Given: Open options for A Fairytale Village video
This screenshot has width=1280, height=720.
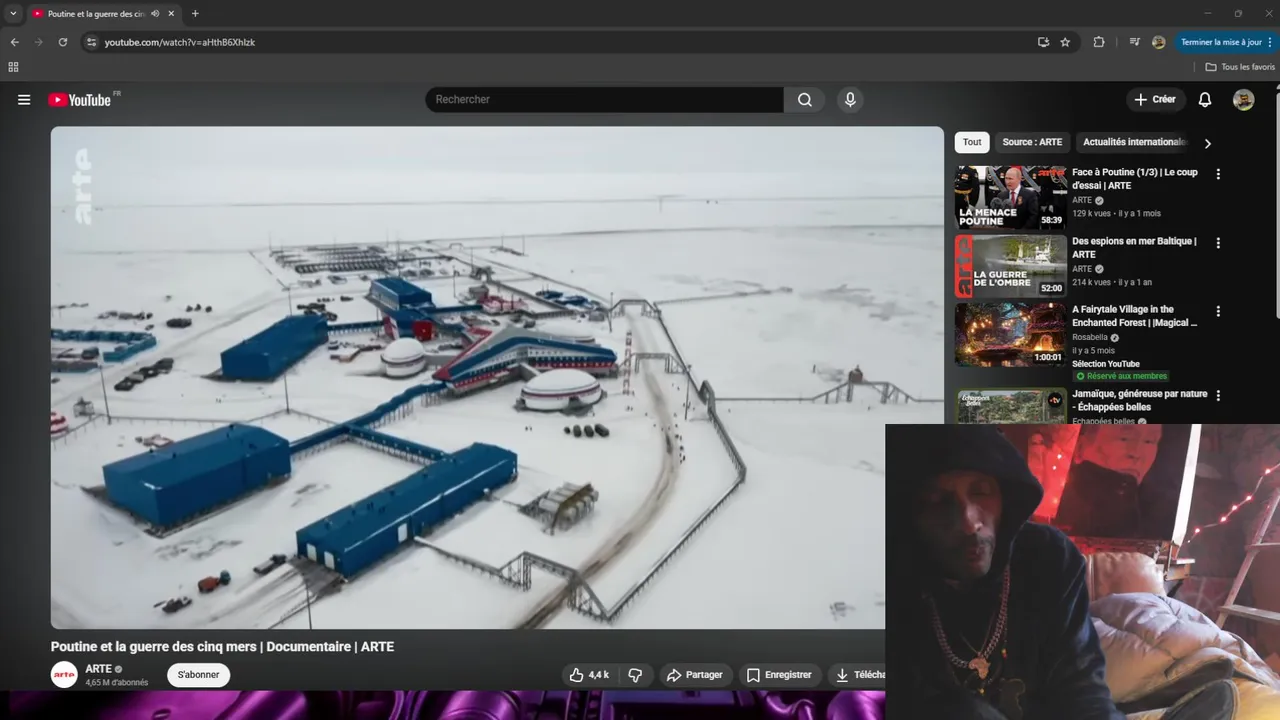Looking at the screenshot, I should point(1218,311).
